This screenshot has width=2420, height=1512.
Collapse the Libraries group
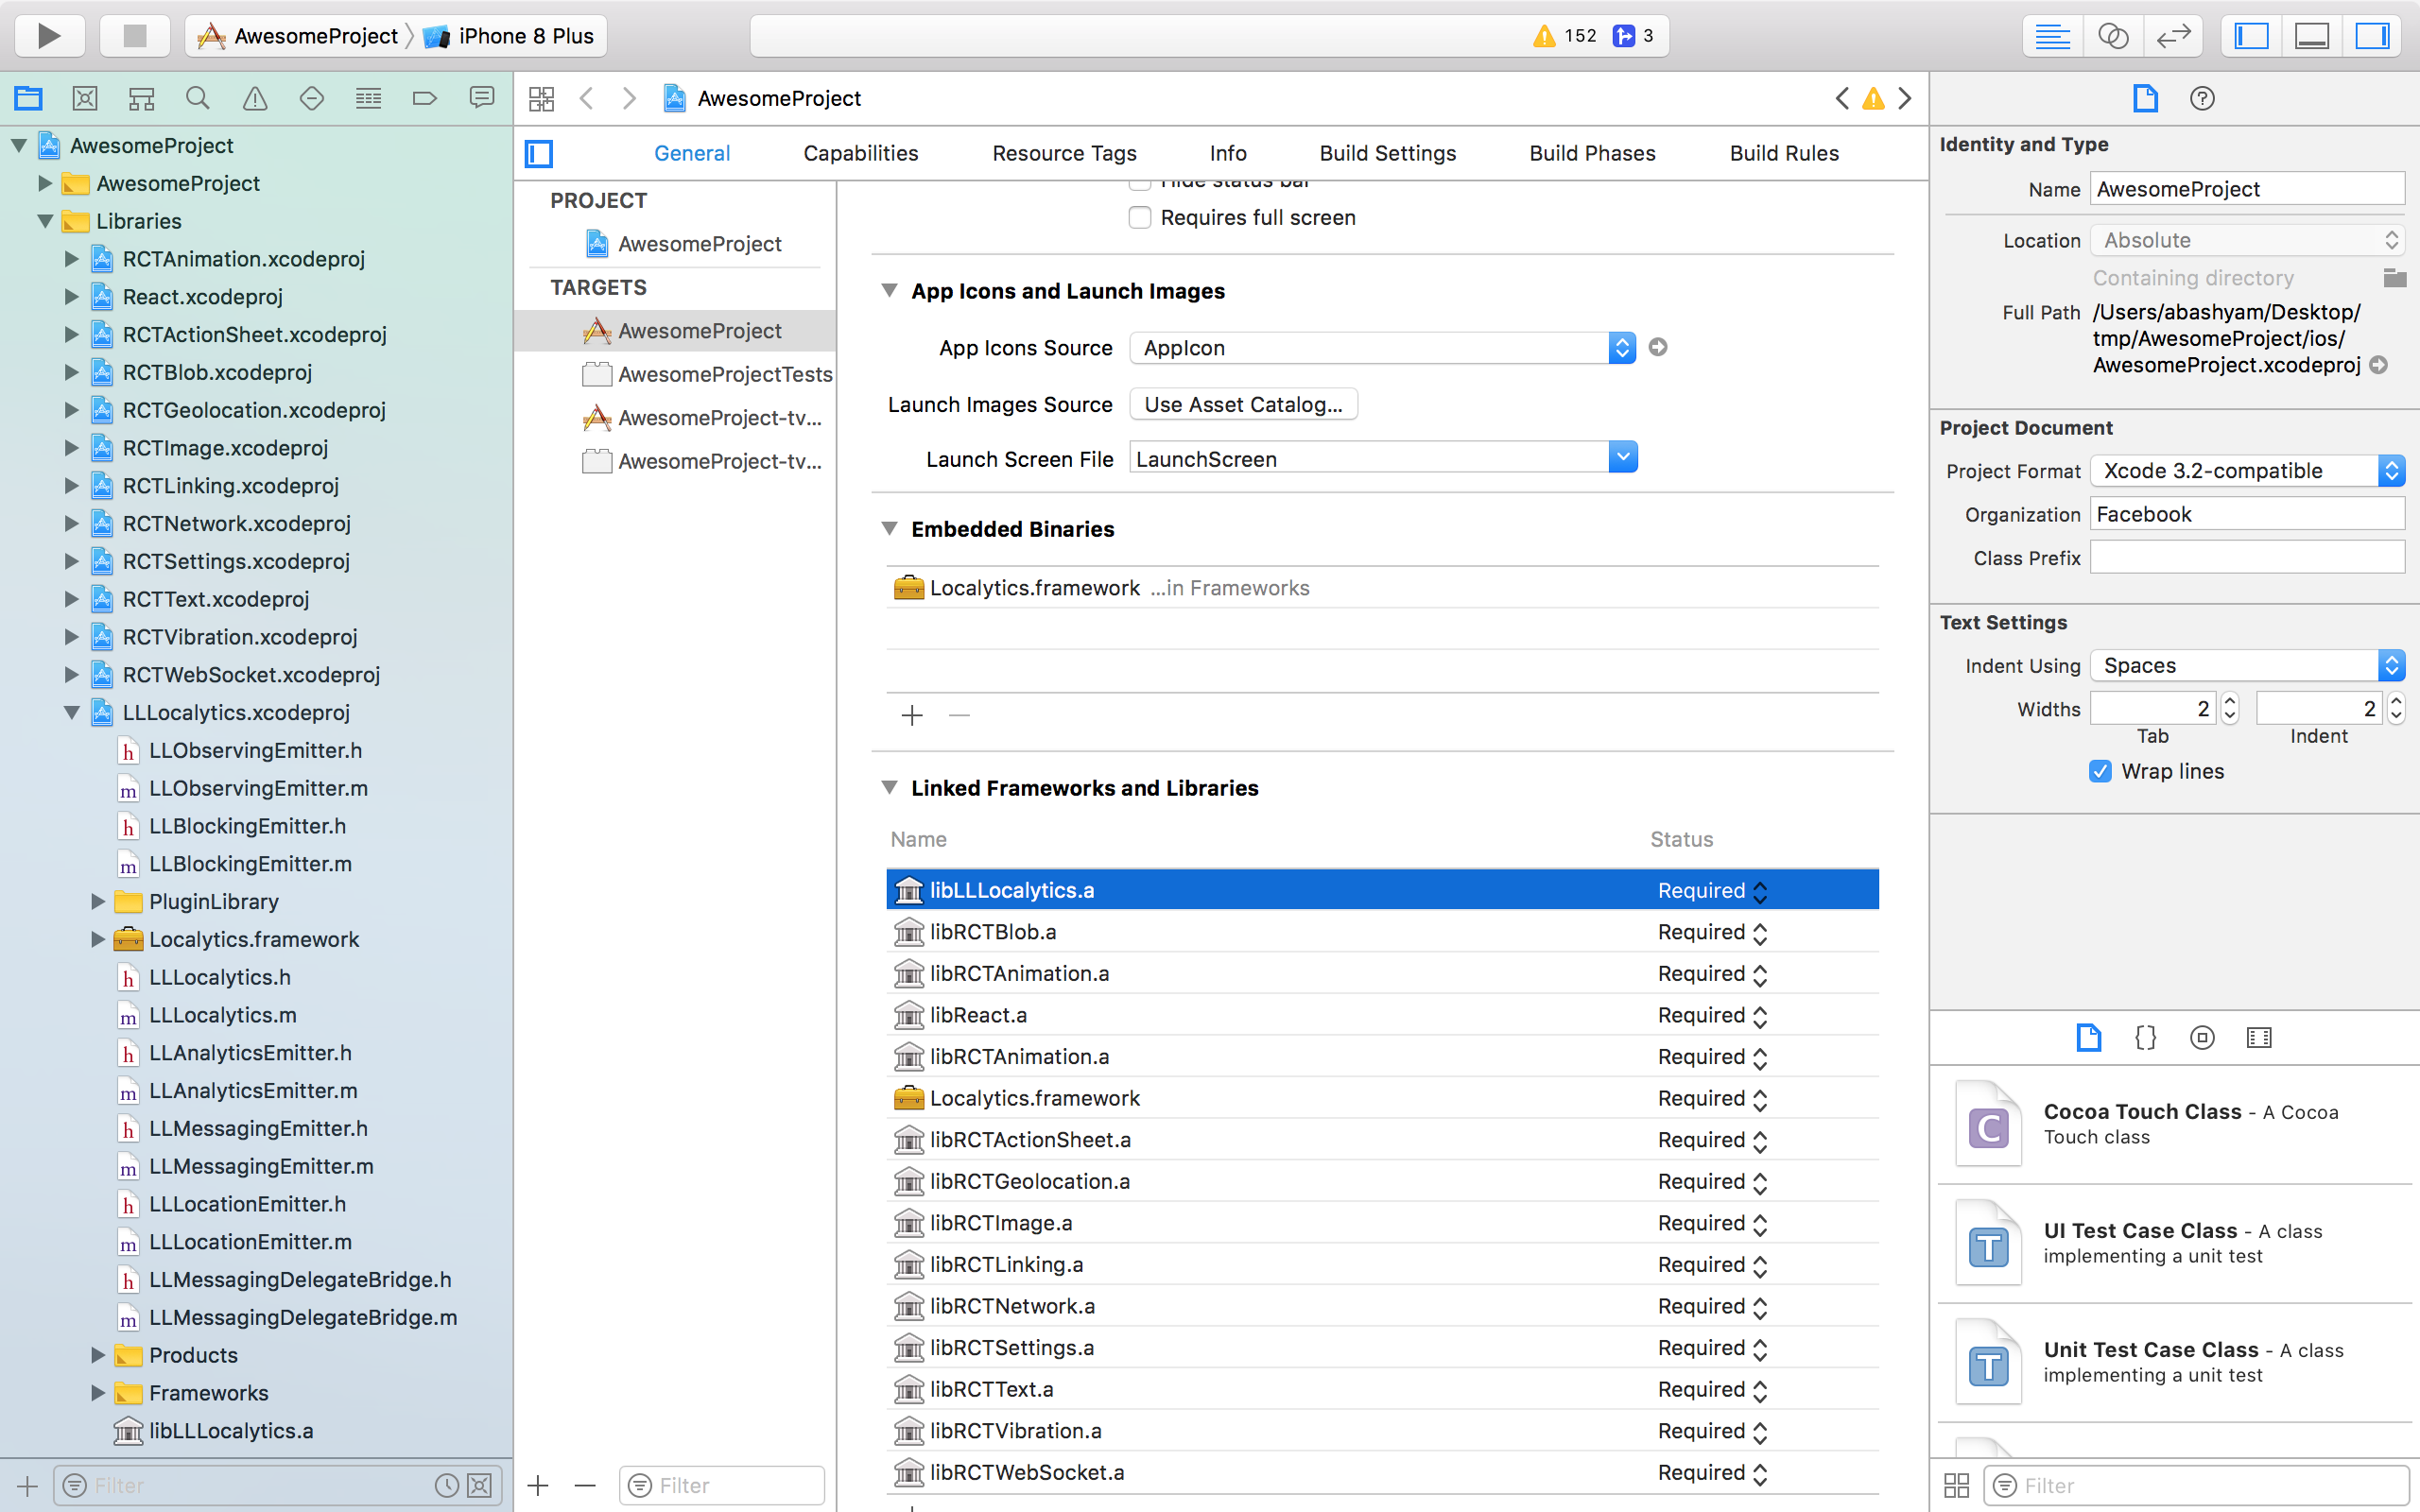click(x=45, y=221)
